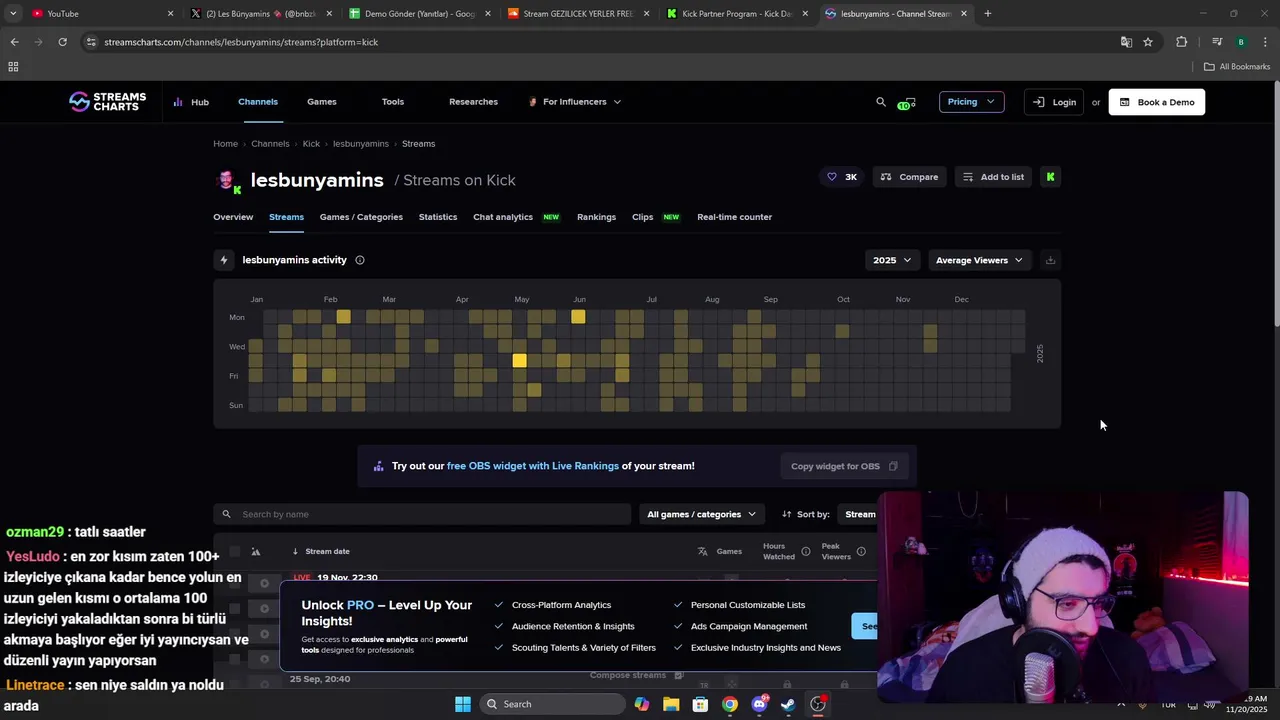Click the free OBS widget link

click(533, 466)
